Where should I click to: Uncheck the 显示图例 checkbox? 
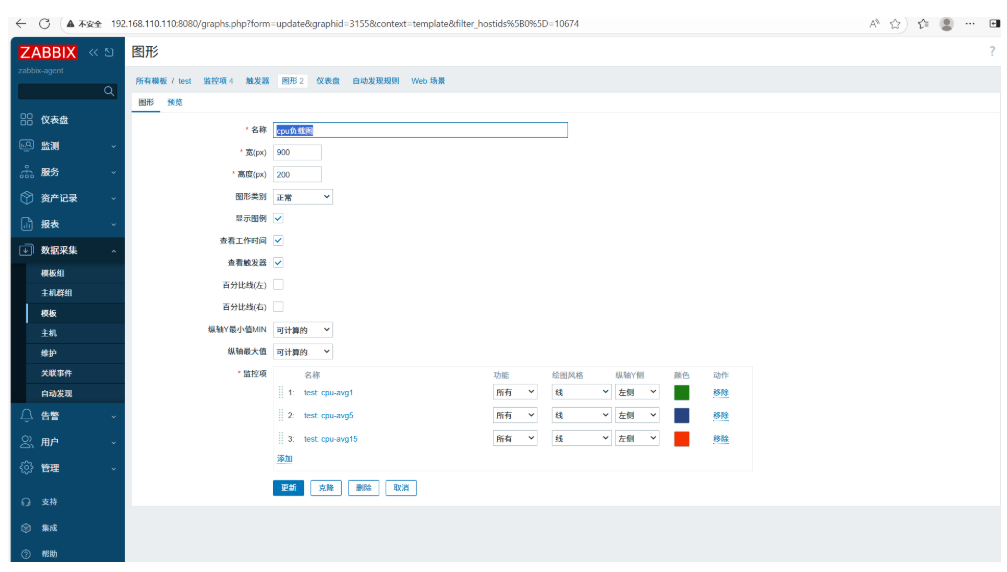click(x=278, y=218)
